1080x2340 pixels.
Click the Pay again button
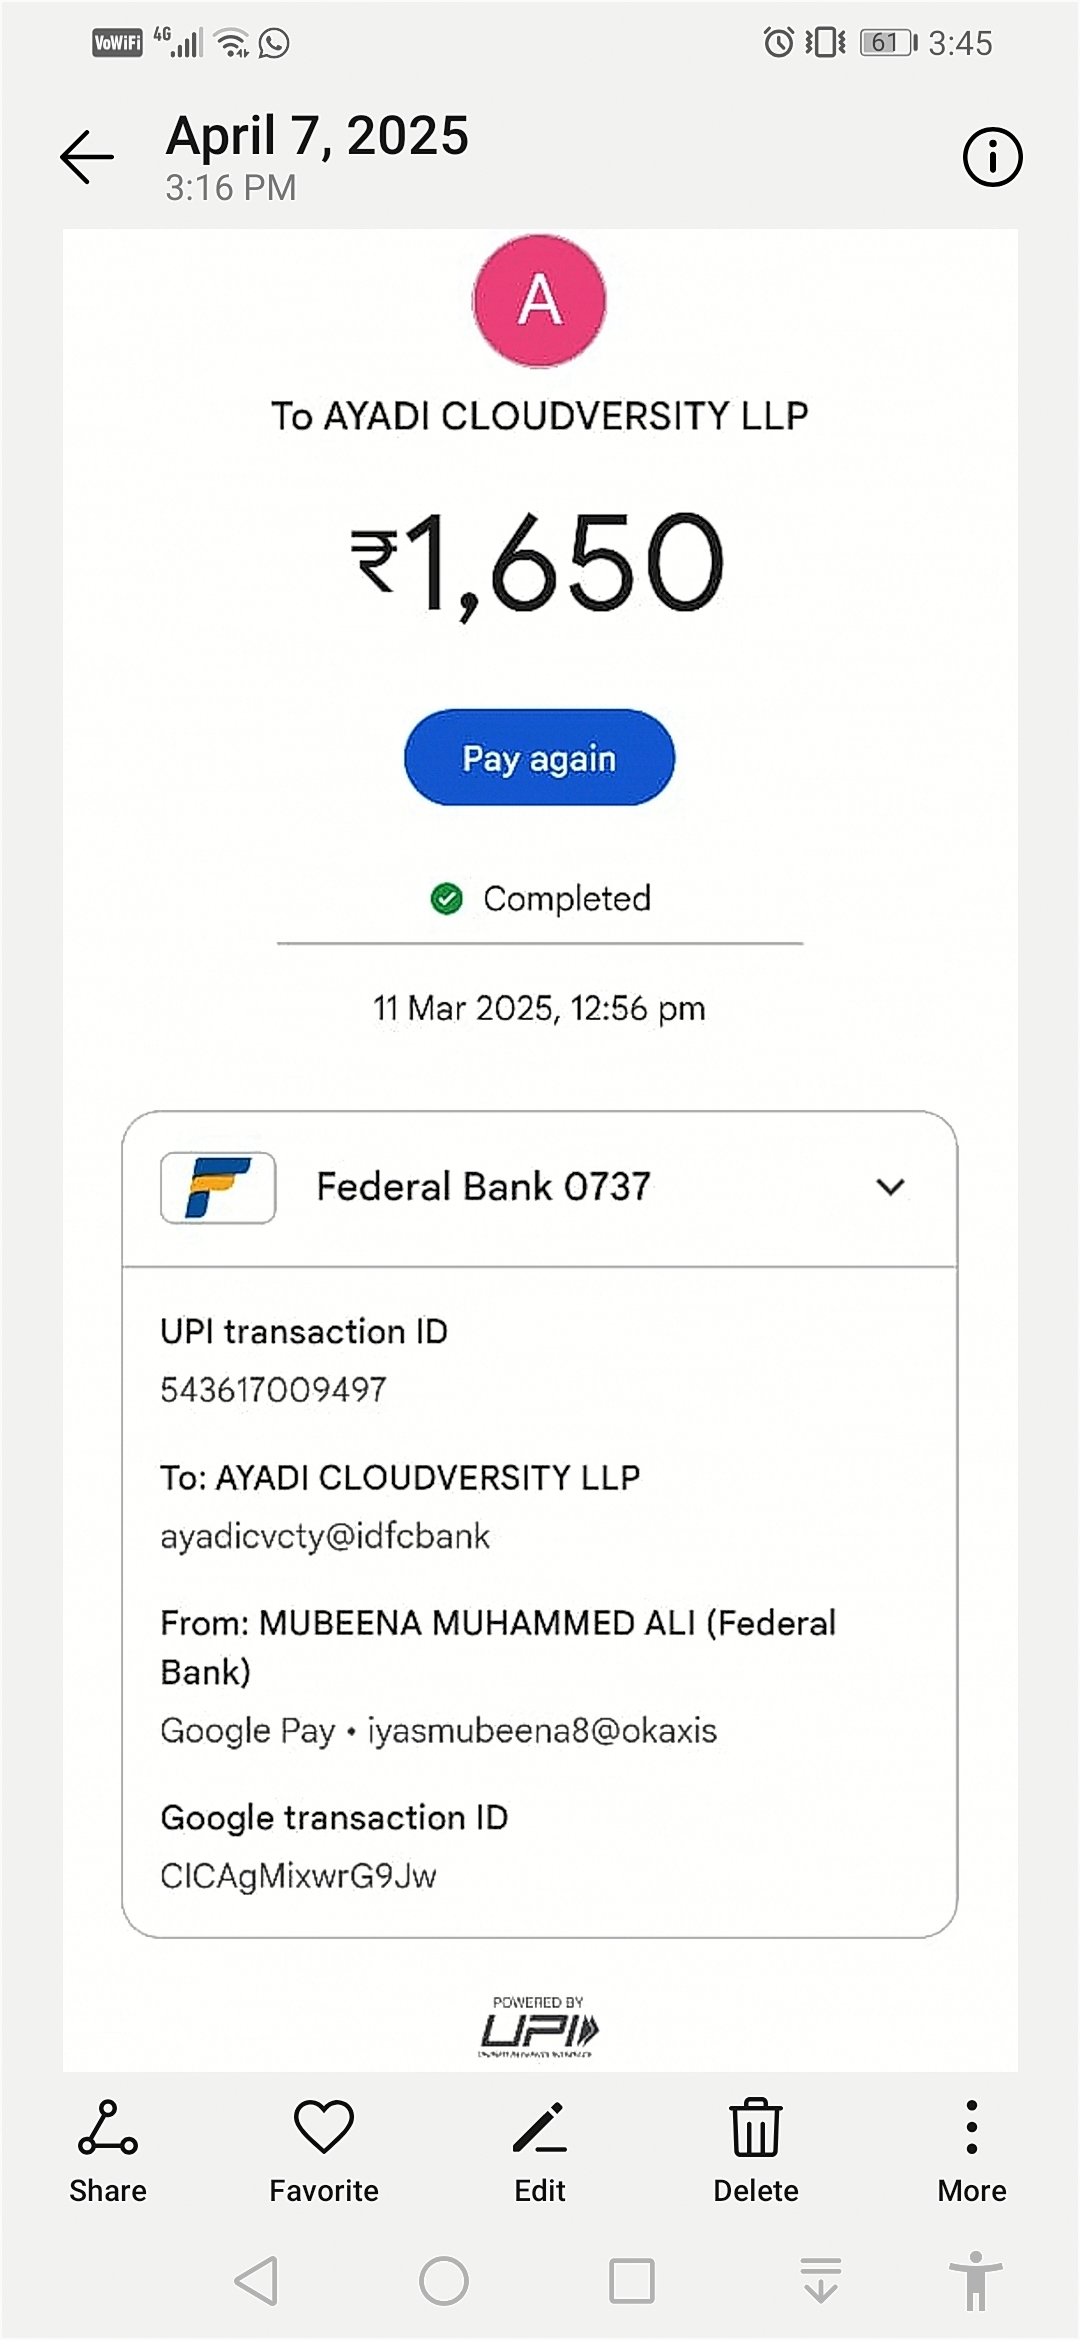pyautogui.click(x=539, y=758)
